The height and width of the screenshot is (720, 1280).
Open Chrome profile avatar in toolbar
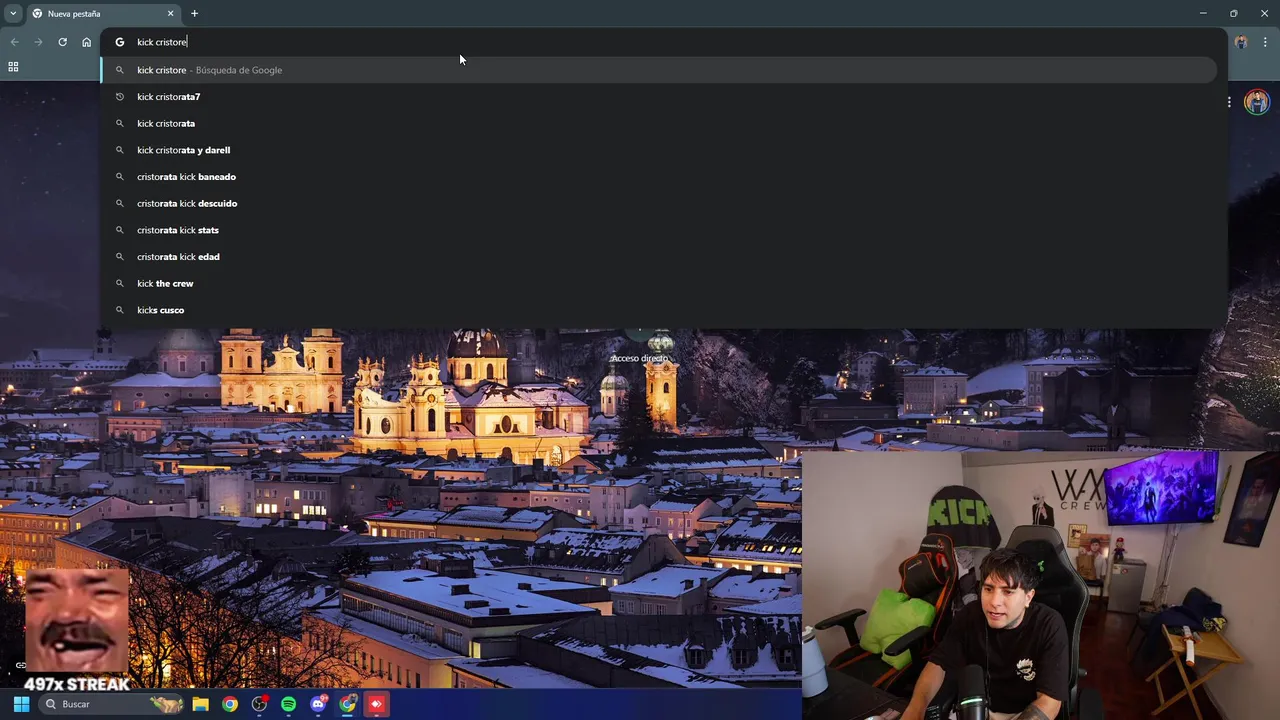(1241, 42)
